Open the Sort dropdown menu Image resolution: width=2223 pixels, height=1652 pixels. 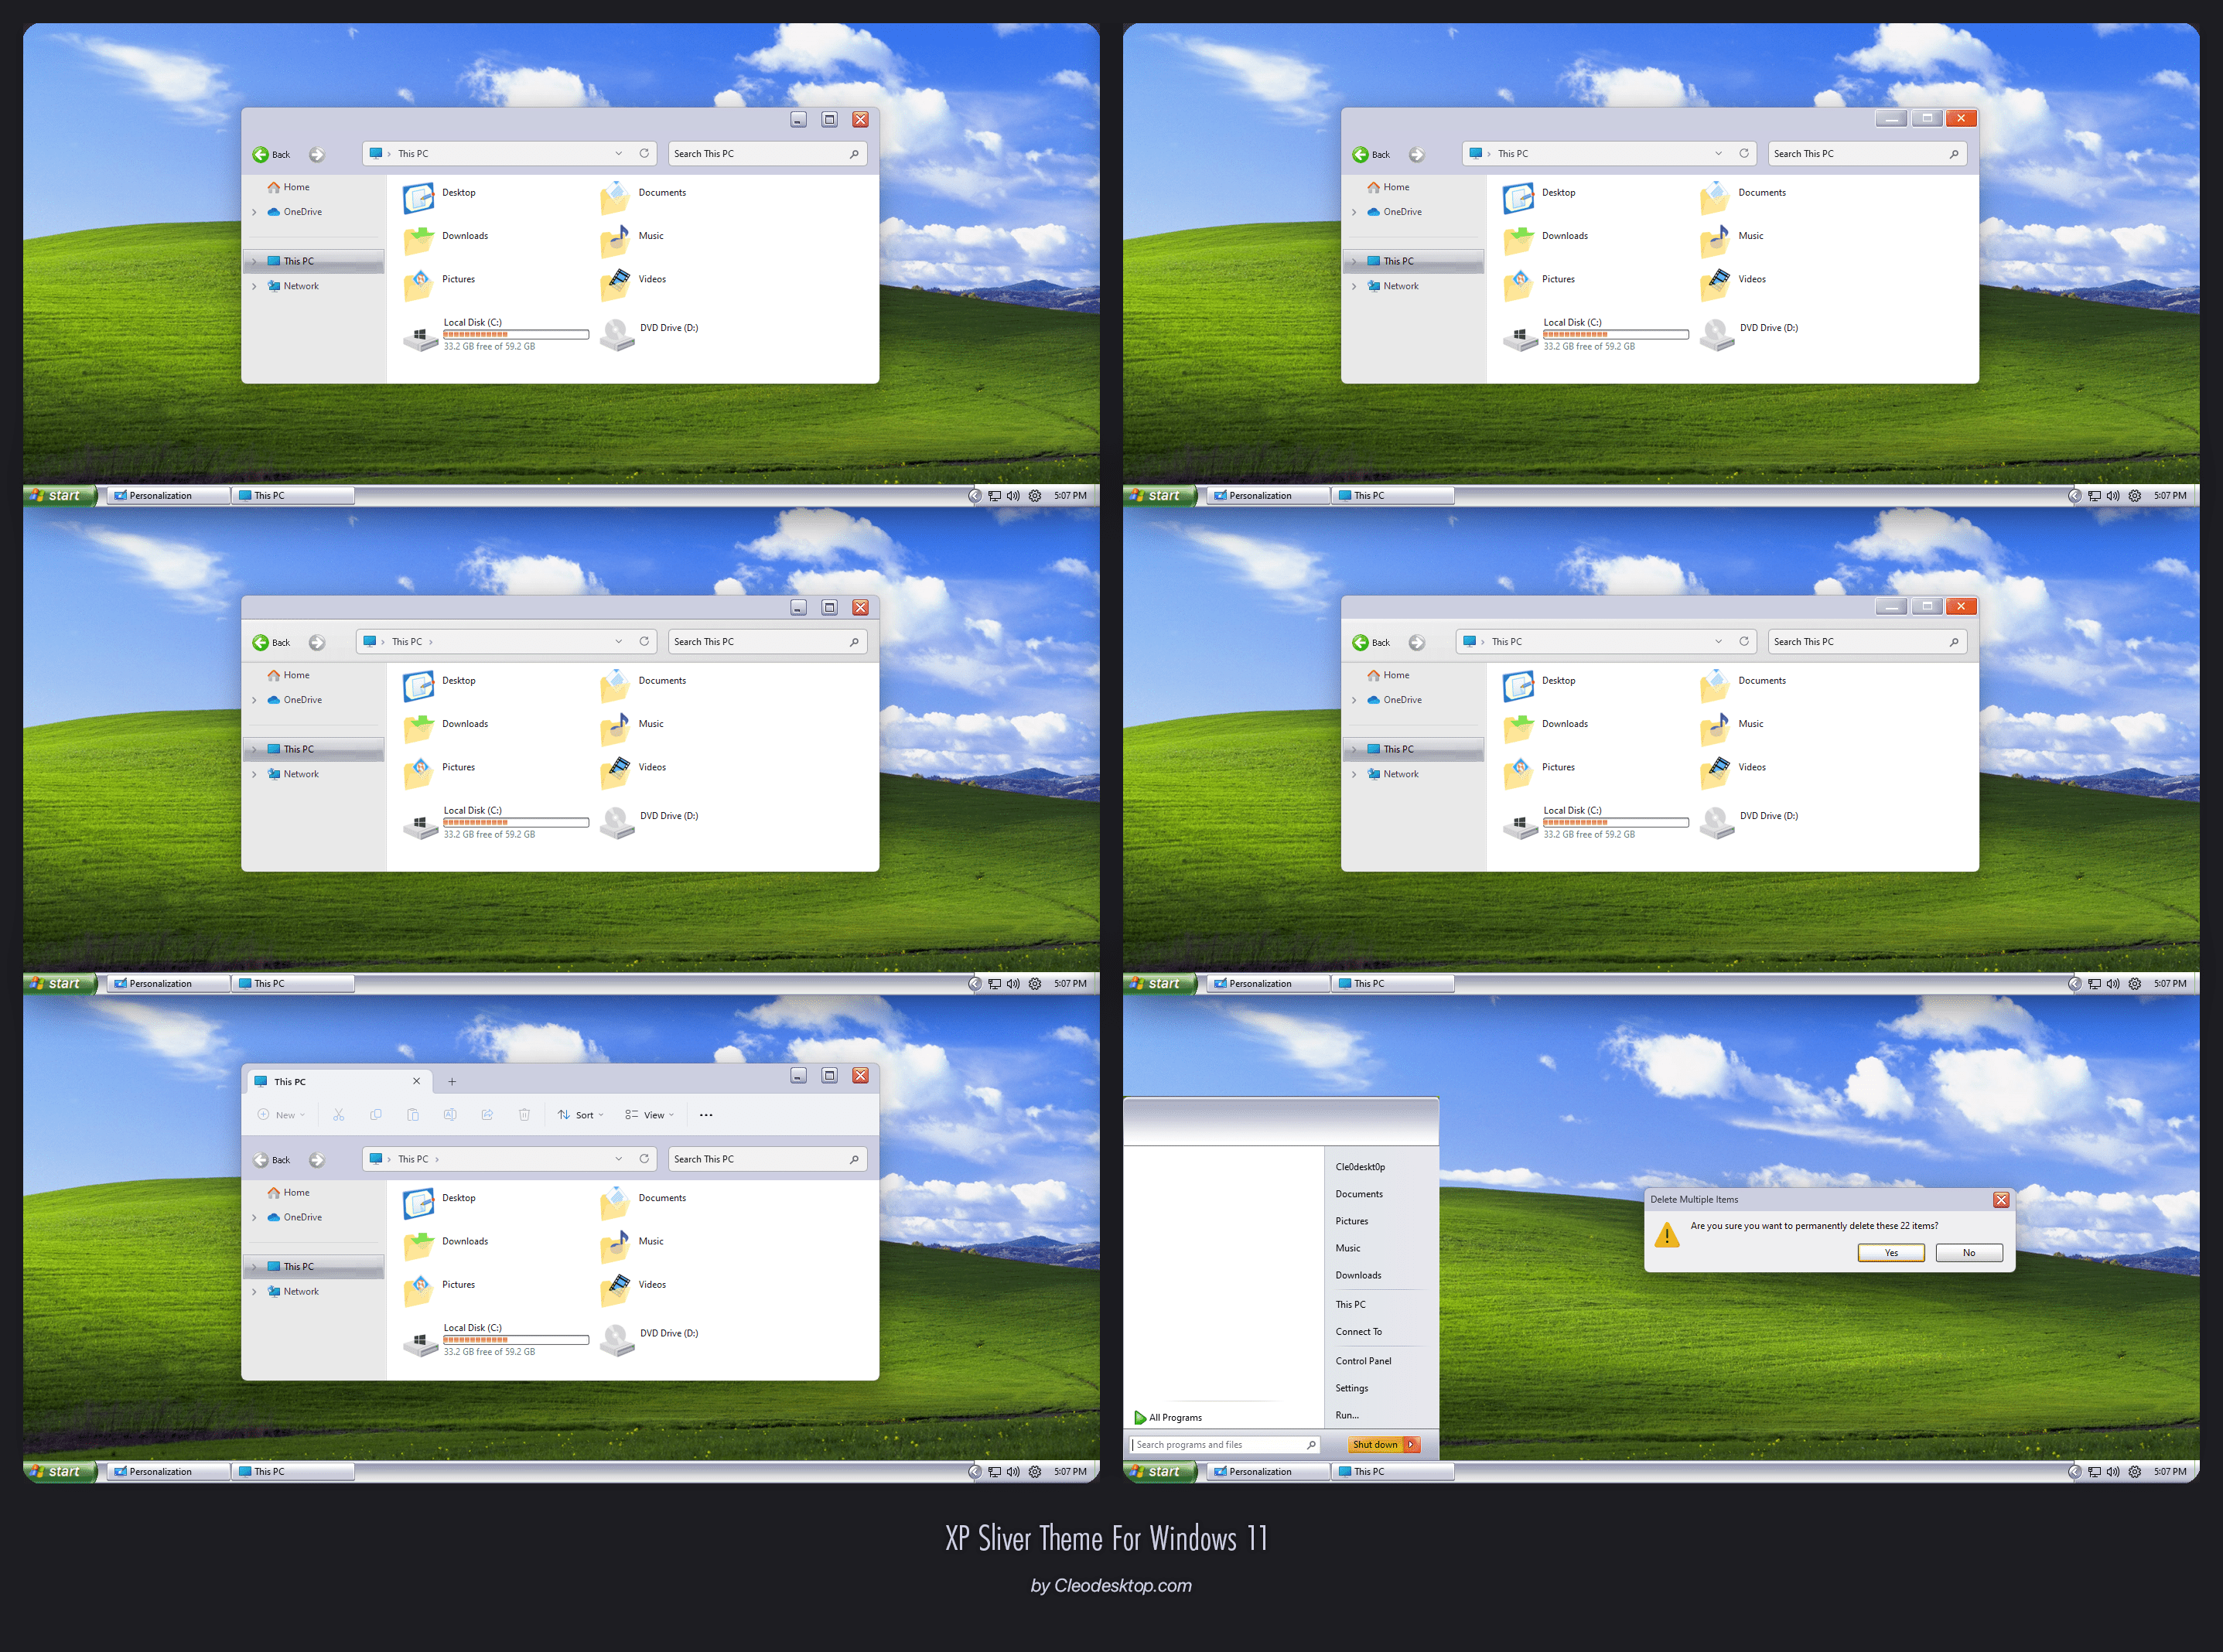[580, 1114]
